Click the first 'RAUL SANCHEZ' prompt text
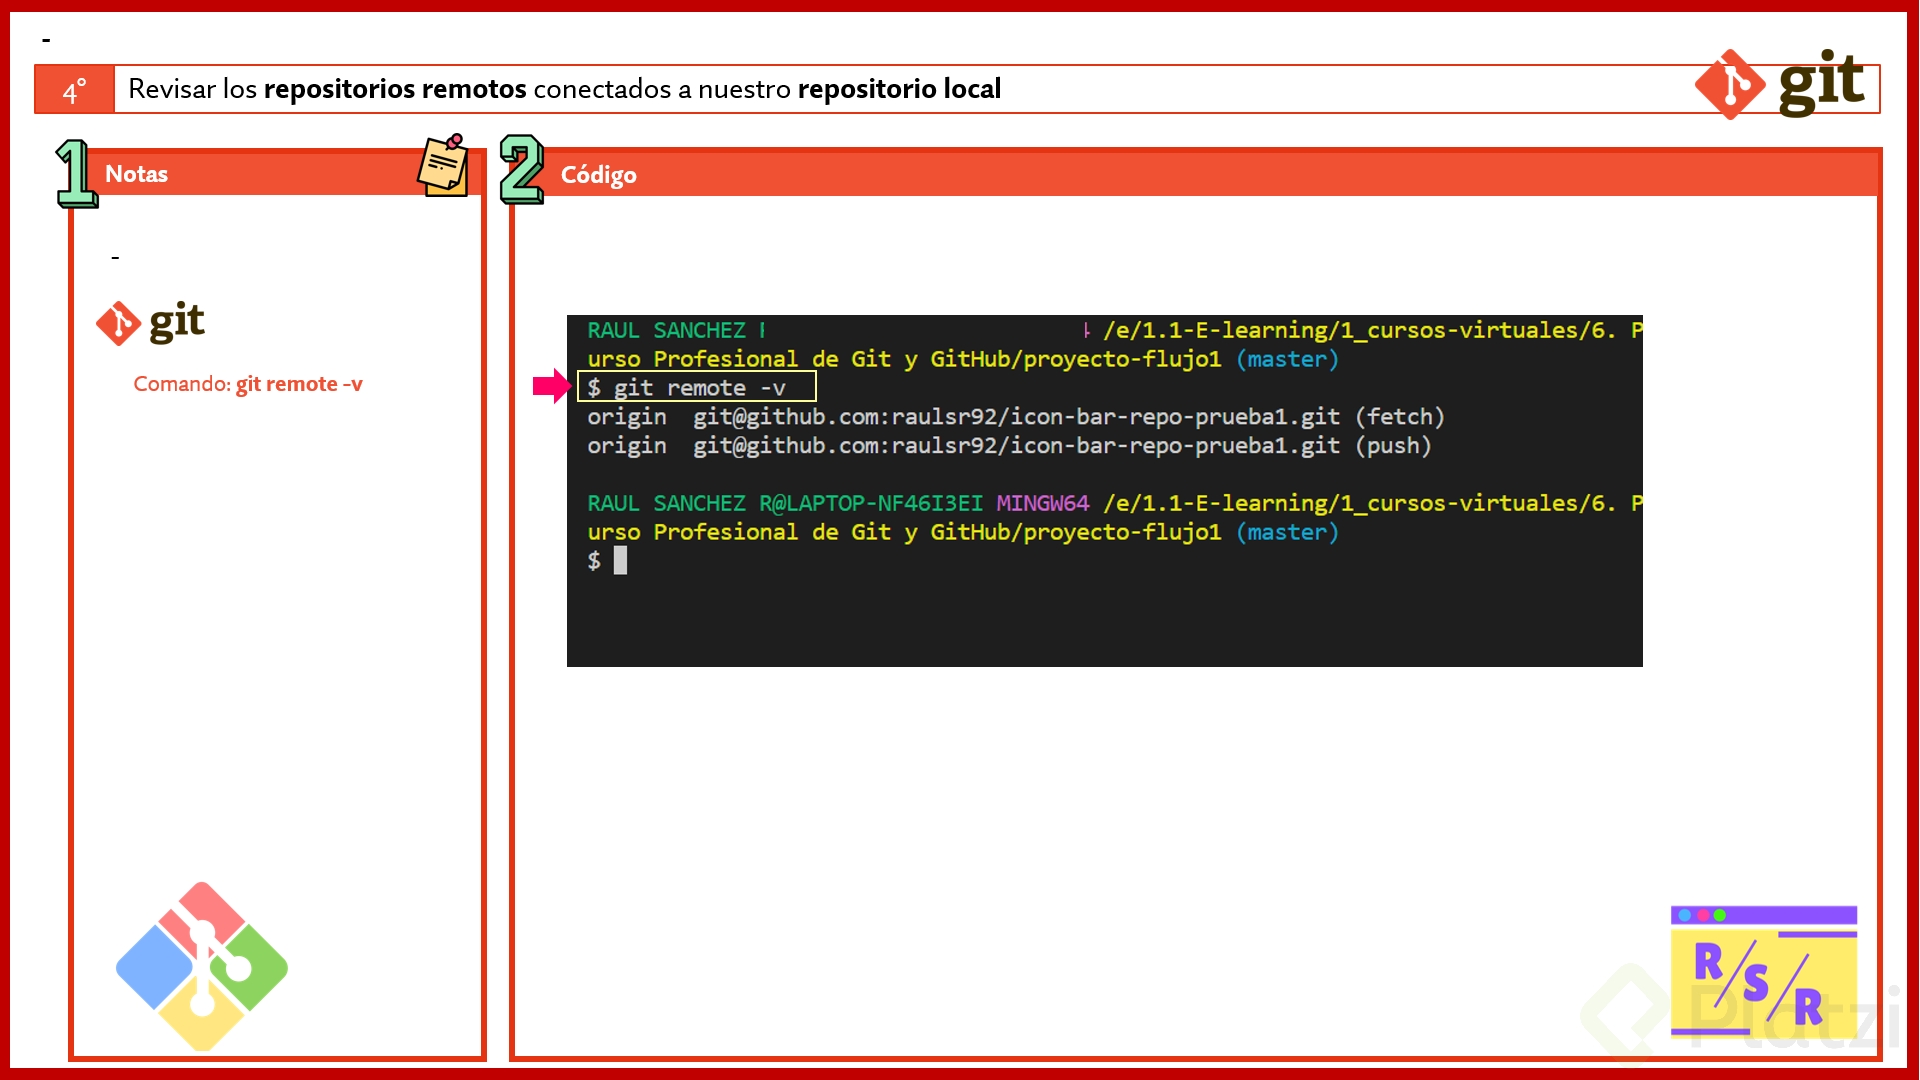Viewport: 1920px width, 1080px height. coord(666,330)
